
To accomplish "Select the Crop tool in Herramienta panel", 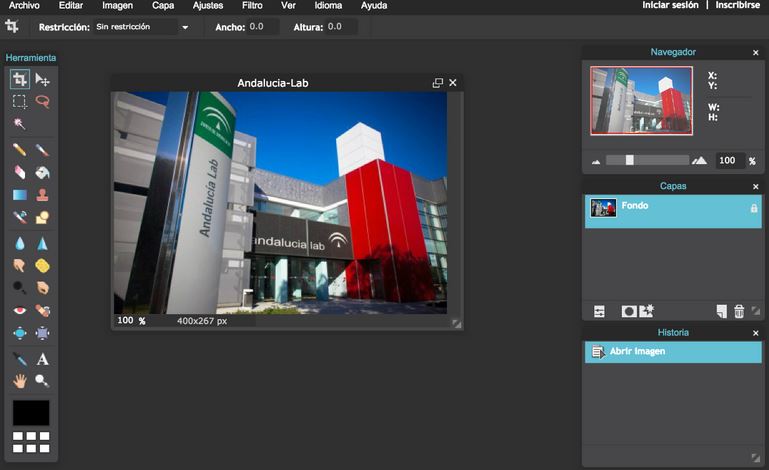I will 20,79.
